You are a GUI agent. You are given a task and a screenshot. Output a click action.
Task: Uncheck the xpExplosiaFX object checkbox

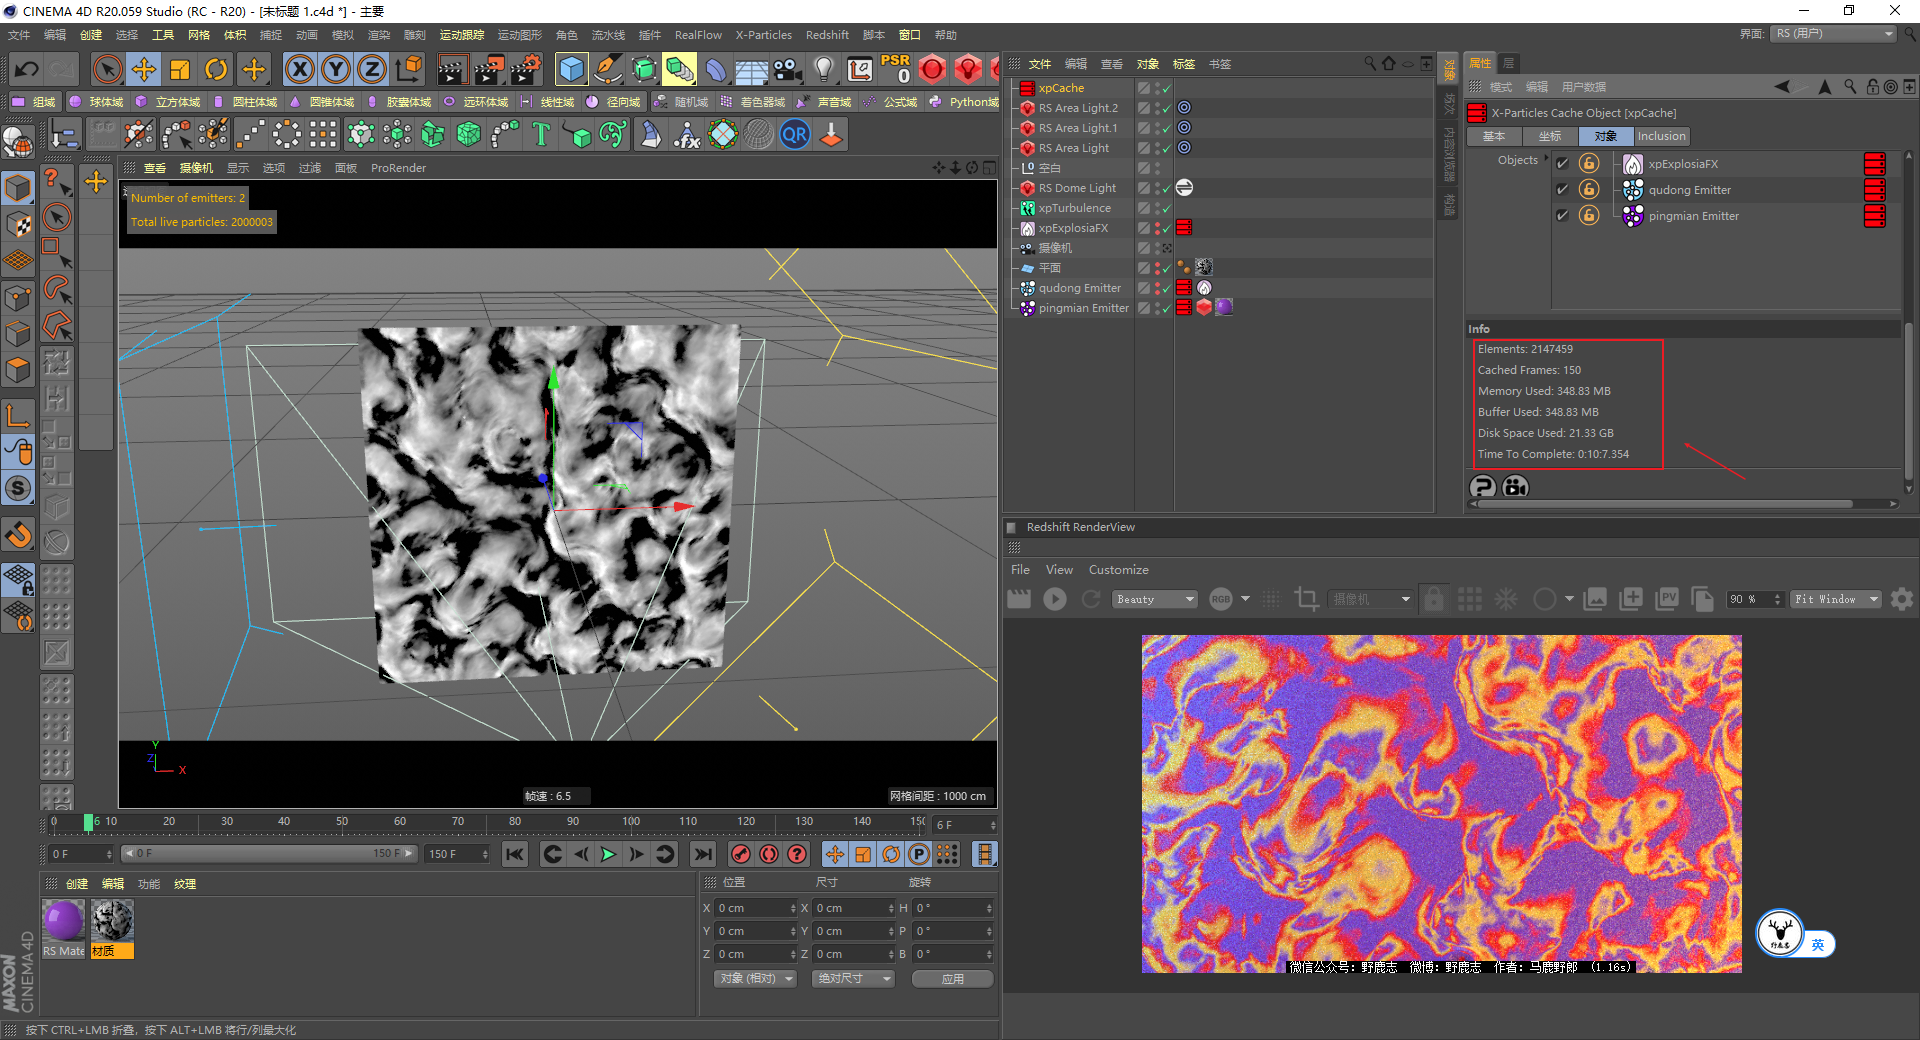1562,164
